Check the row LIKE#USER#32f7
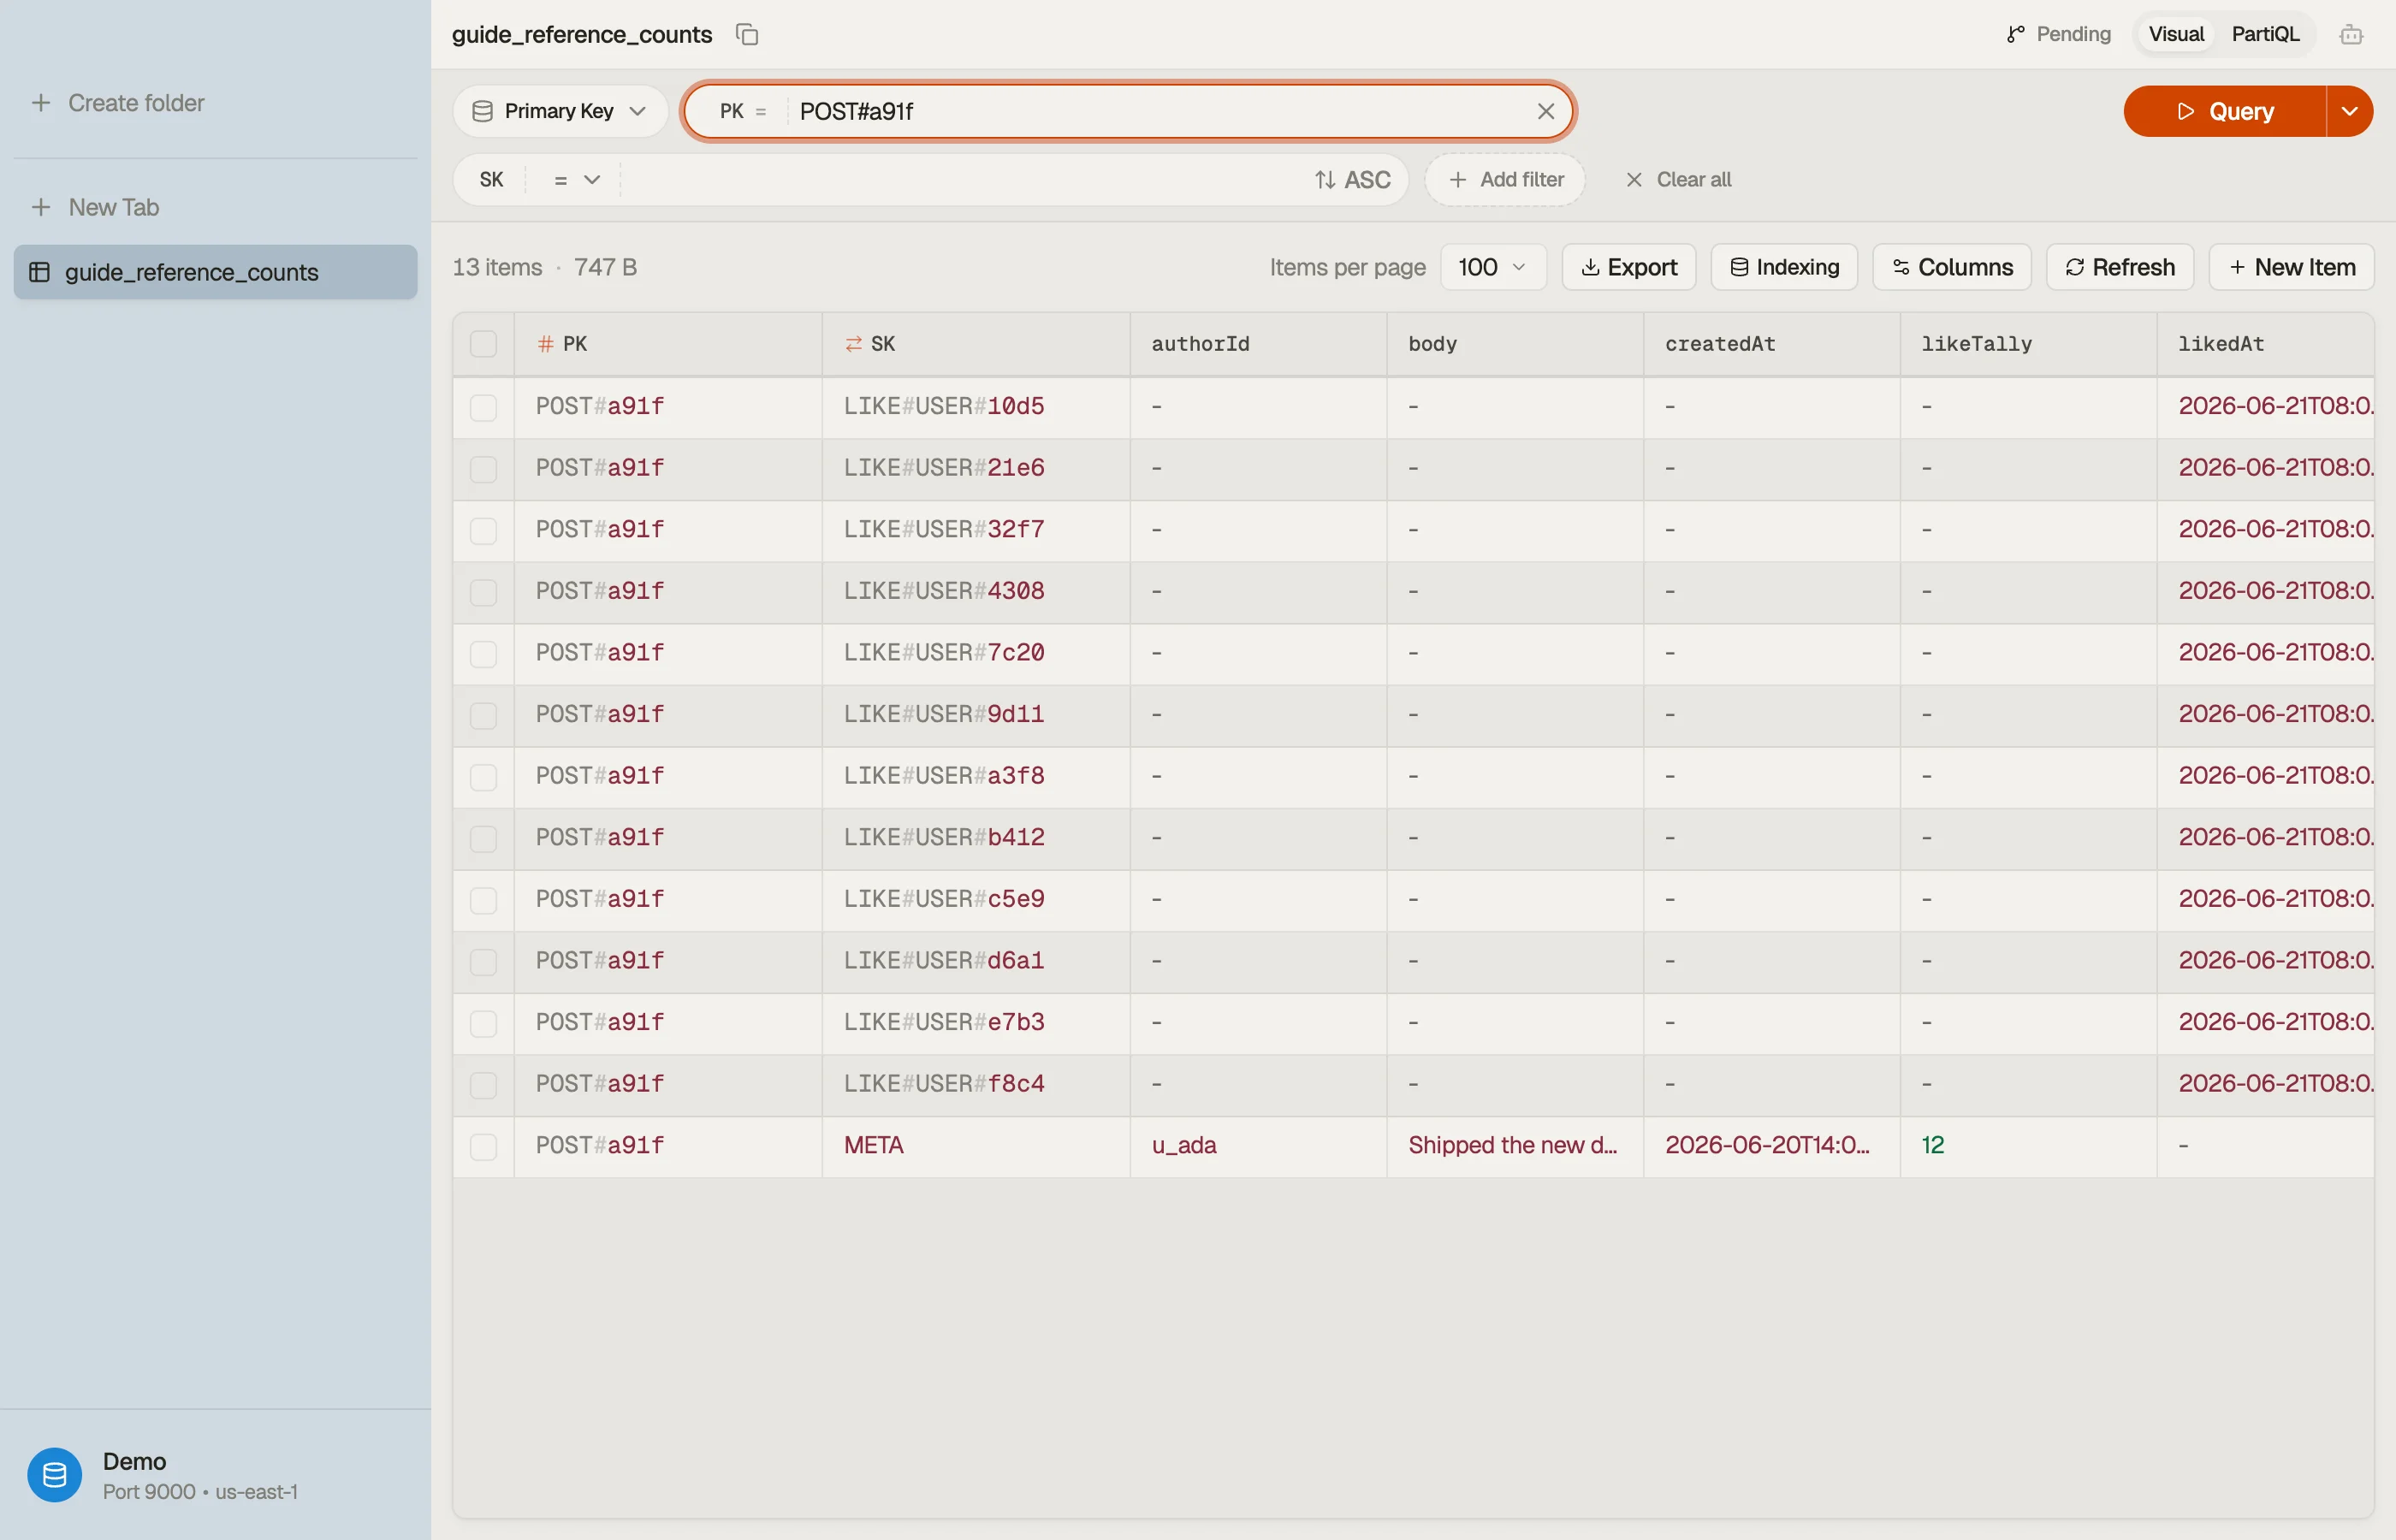The width and height of the screenshot is (2396, 1540). pos(483,530)
